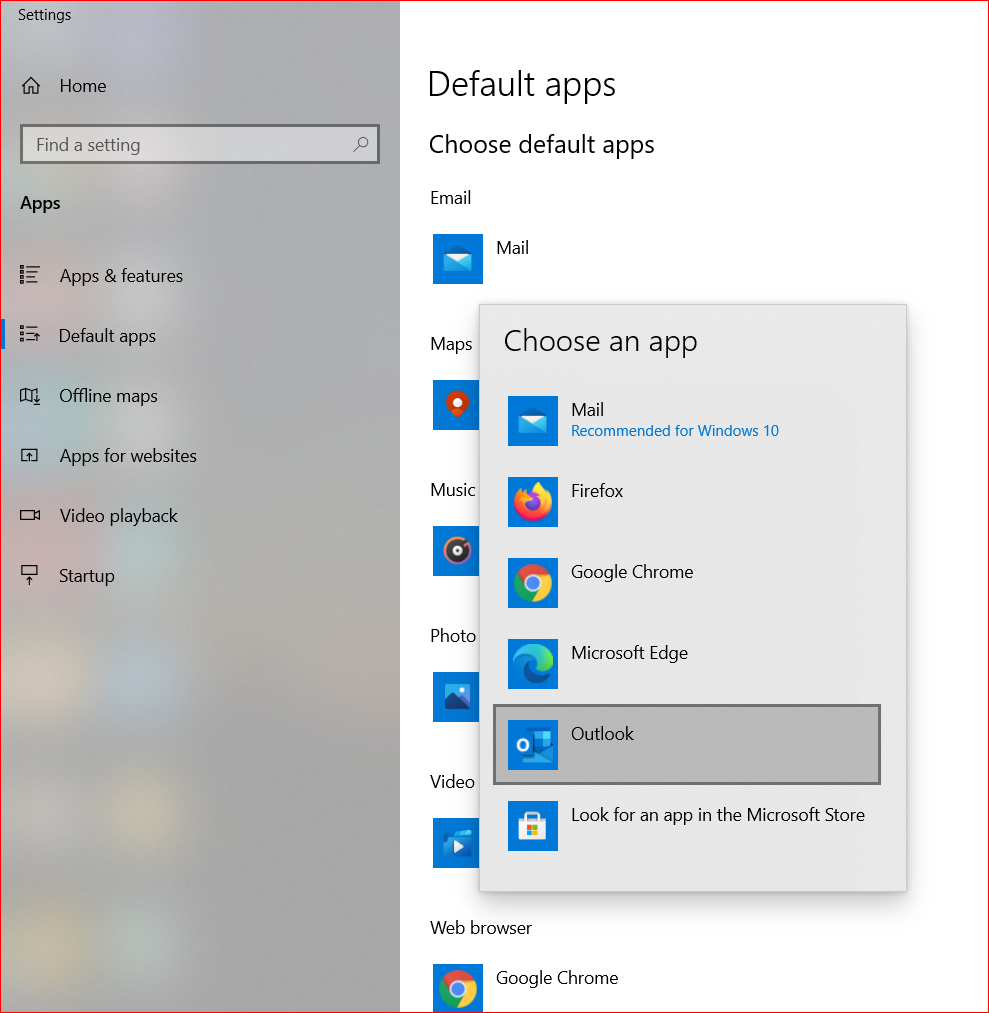Open Apps for websites page
This screenshot has height=1013, width=989.
point(128,456)
